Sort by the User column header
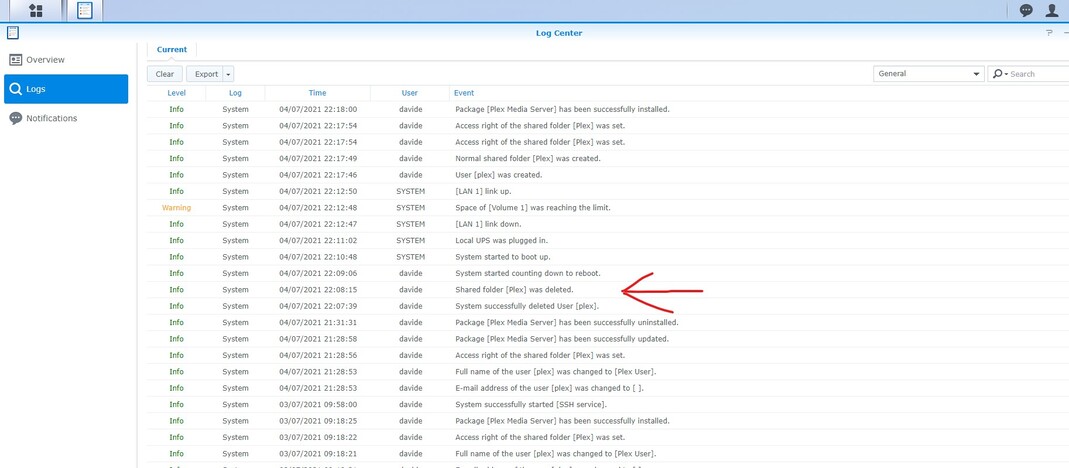 (410, 93)
